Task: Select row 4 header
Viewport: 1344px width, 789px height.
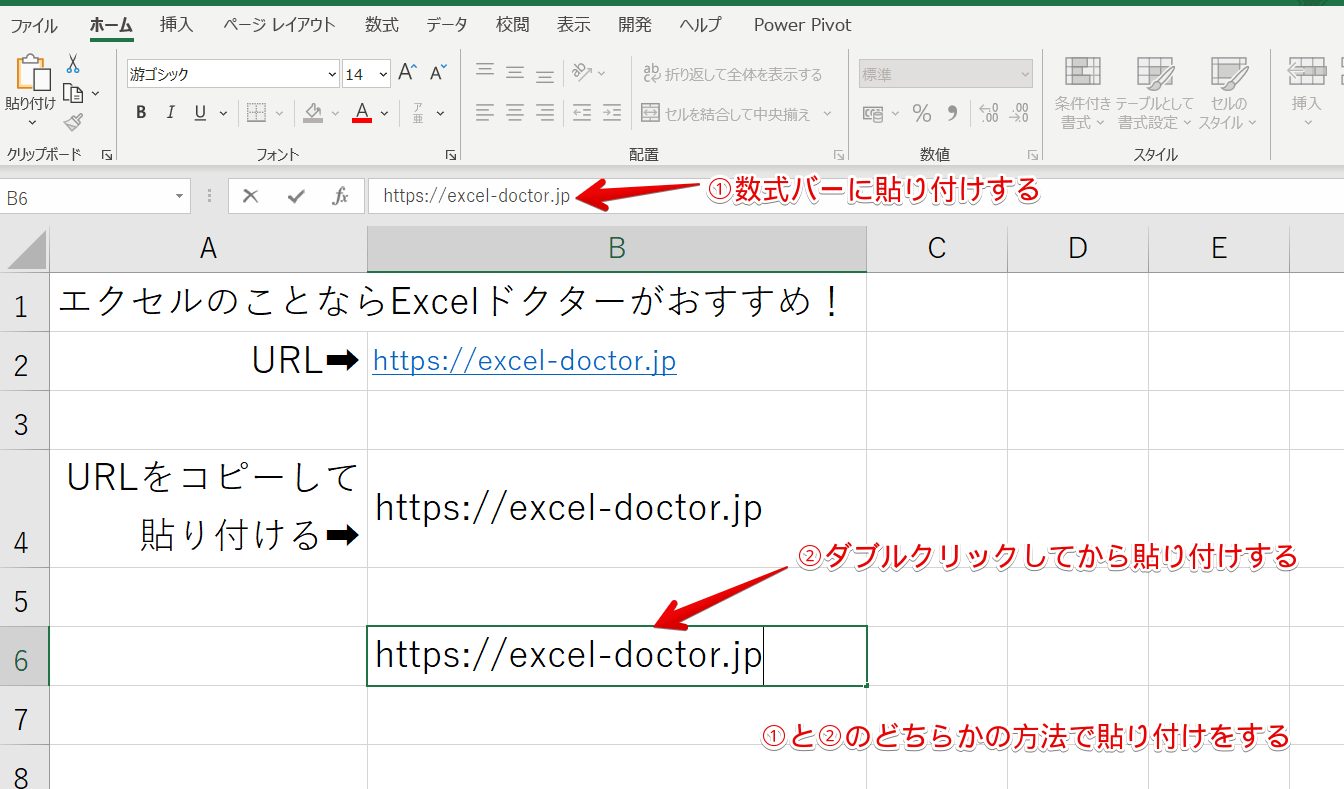Action: tap(24, 509)
